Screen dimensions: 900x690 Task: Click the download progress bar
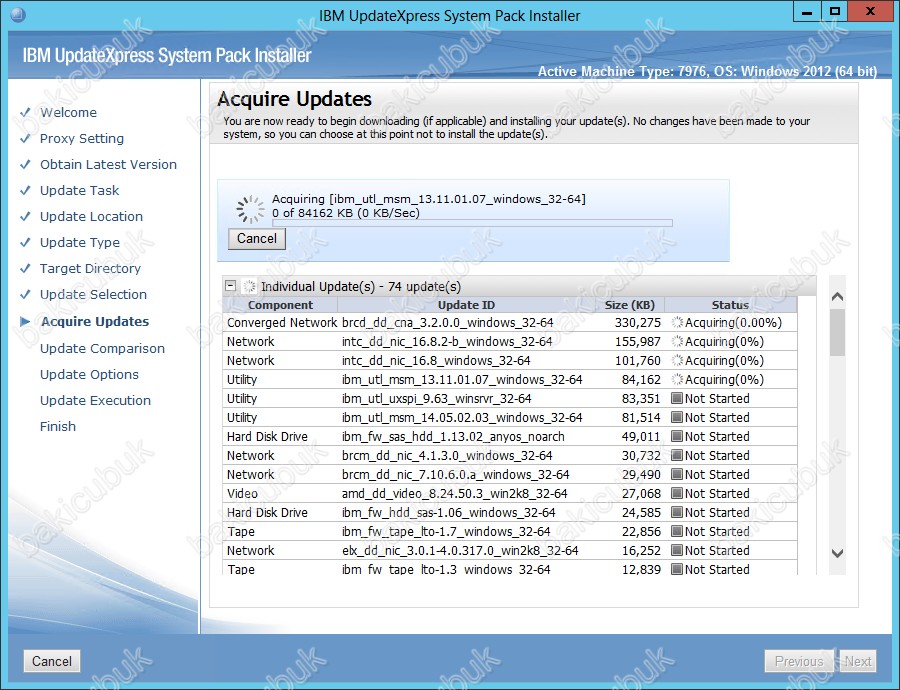pos(472,223)
